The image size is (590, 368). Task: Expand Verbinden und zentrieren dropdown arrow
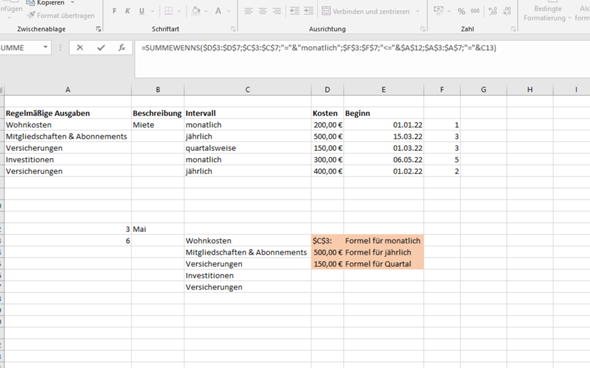point(418,11)
